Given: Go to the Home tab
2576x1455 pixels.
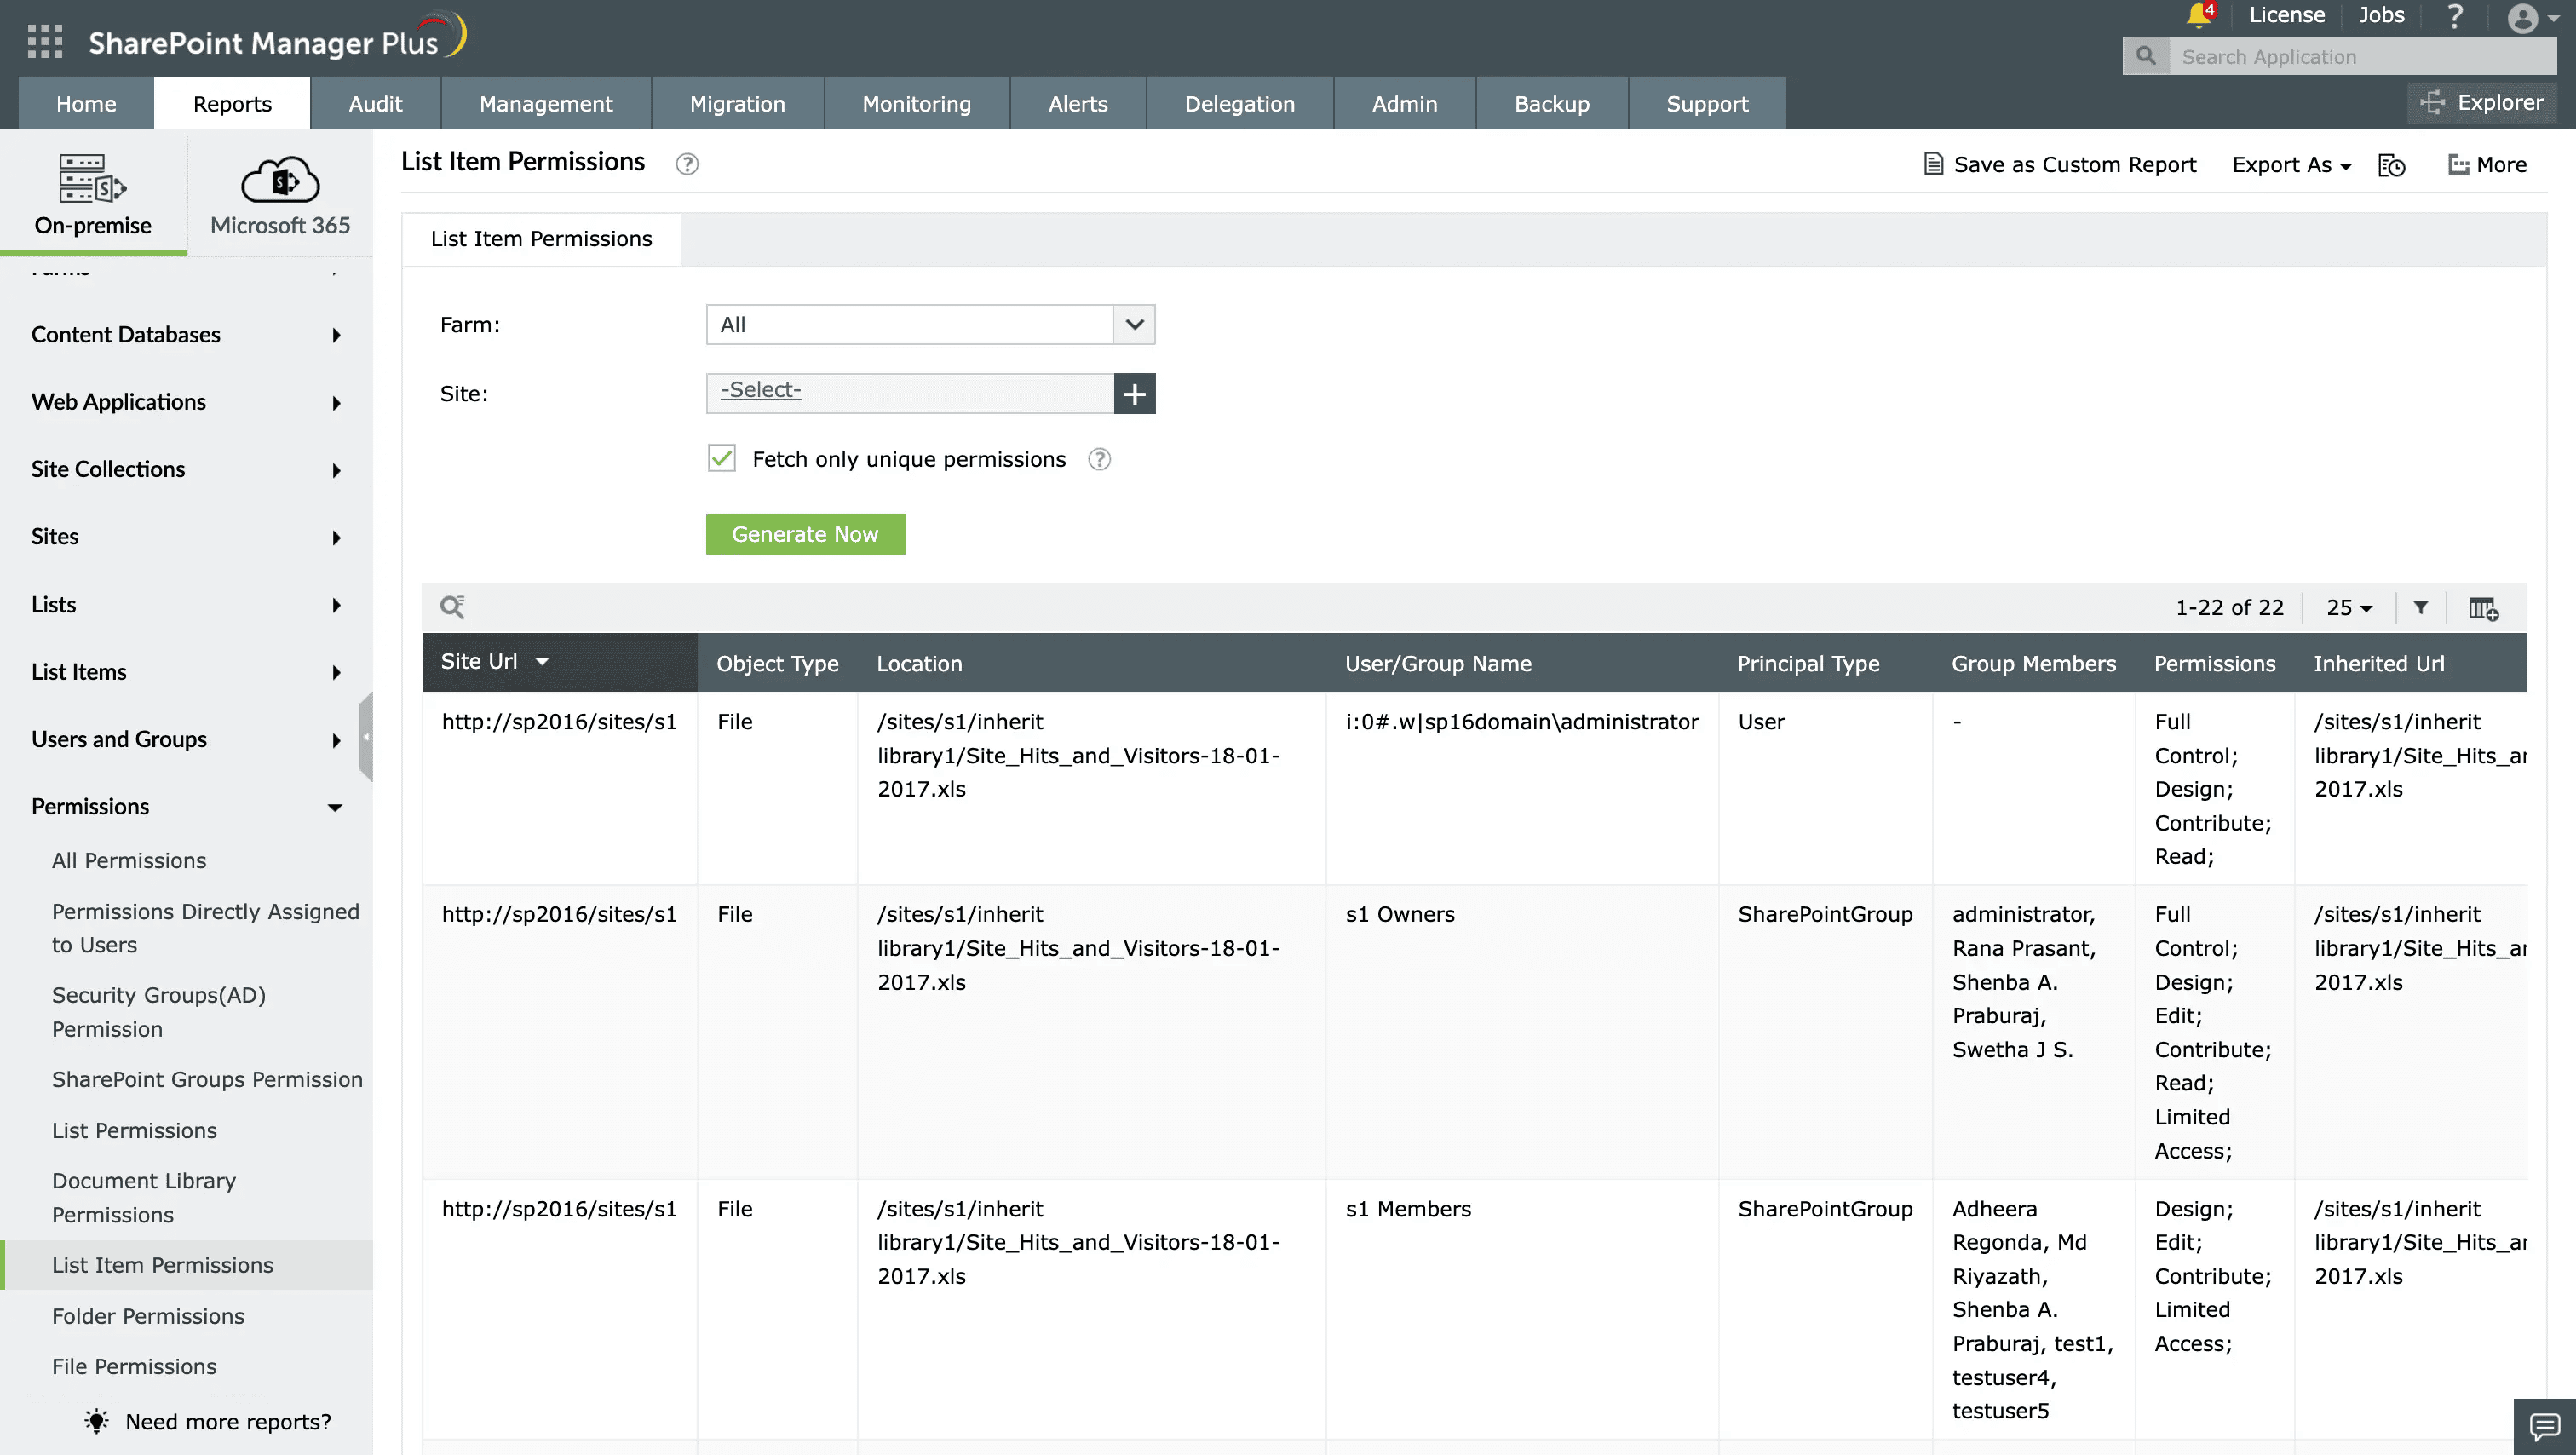Looking at the screenshot, I should click(86, 104).
